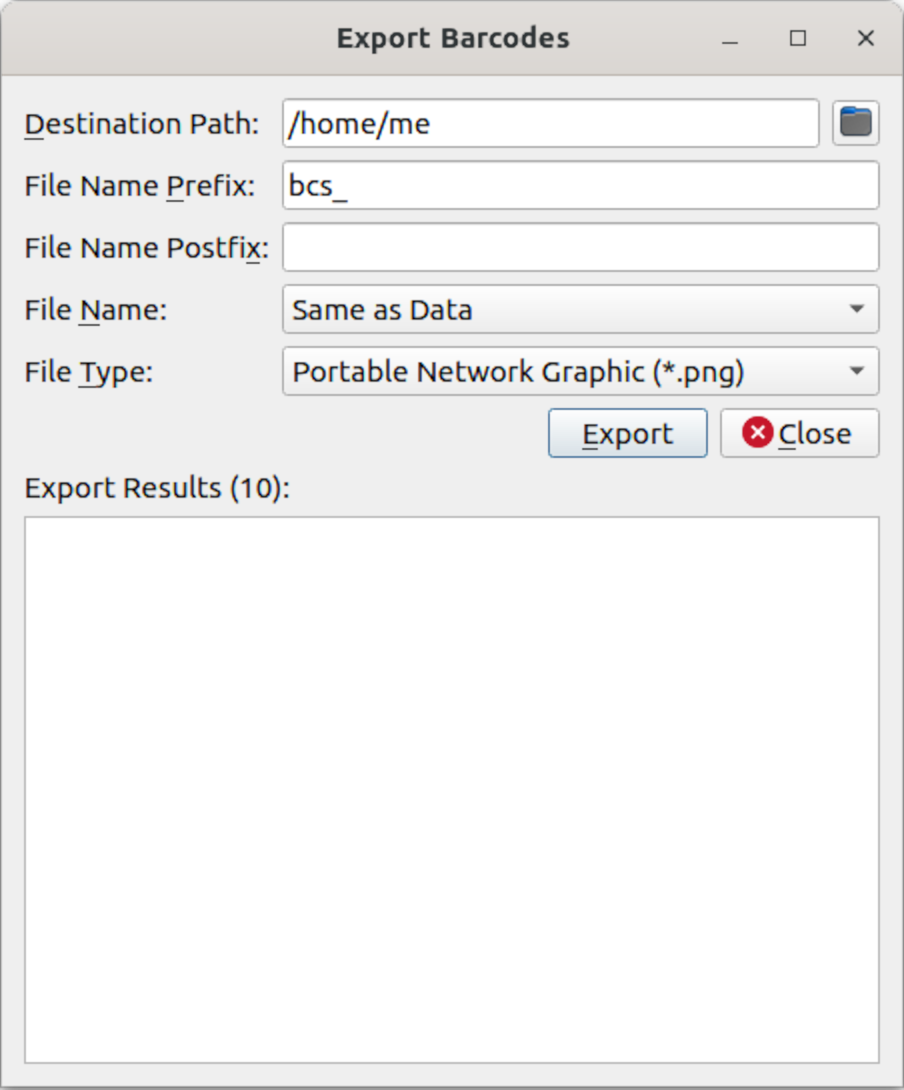Click the empty File Name Postfix field
This screenshot has width=904, height=1090.
tap(580, 247)
